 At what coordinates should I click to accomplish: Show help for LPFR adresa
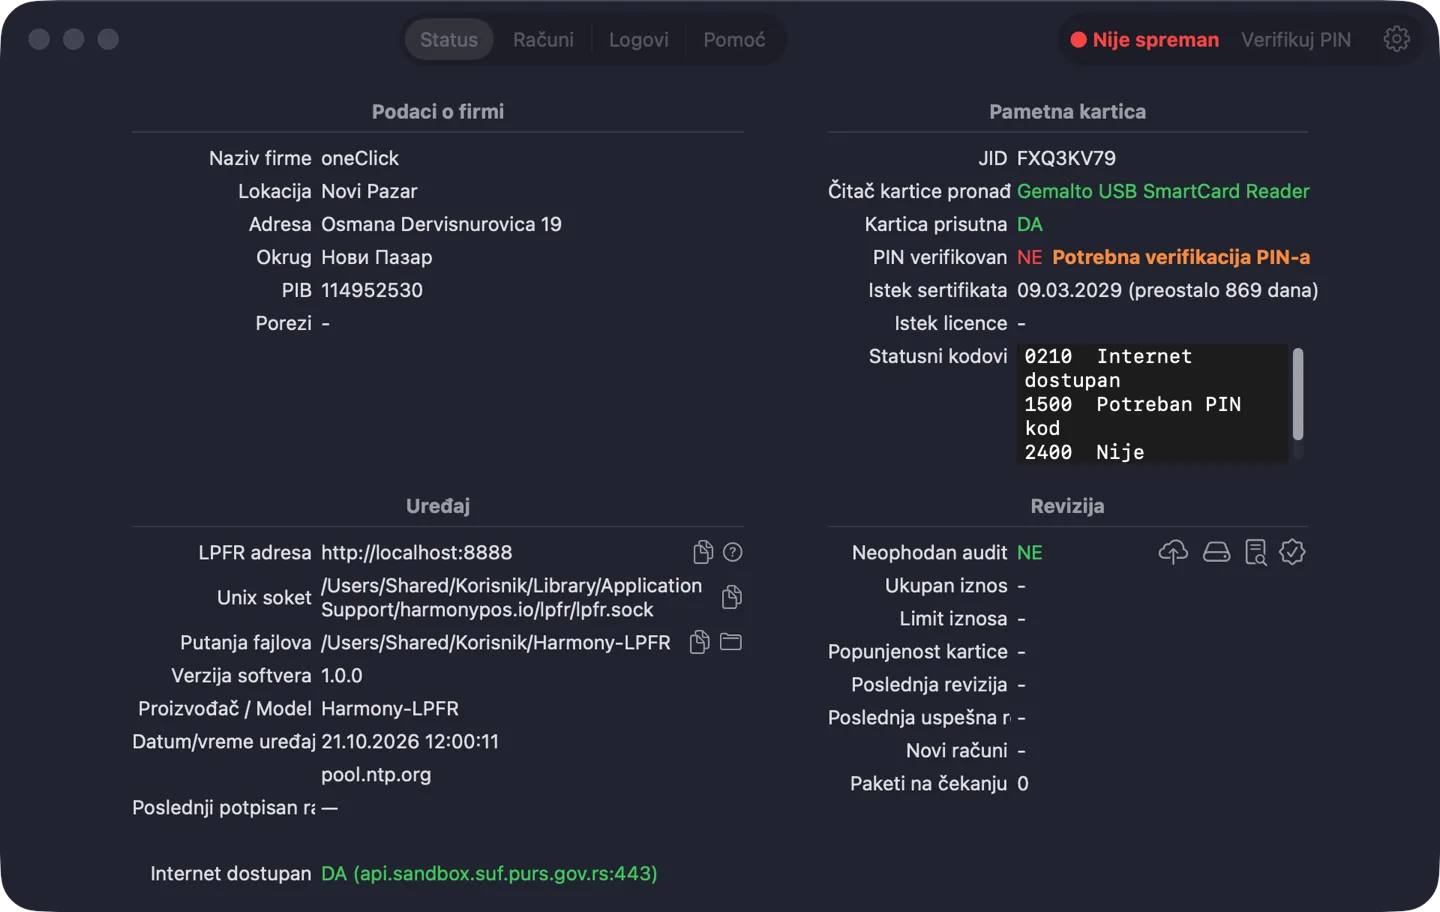733,552
